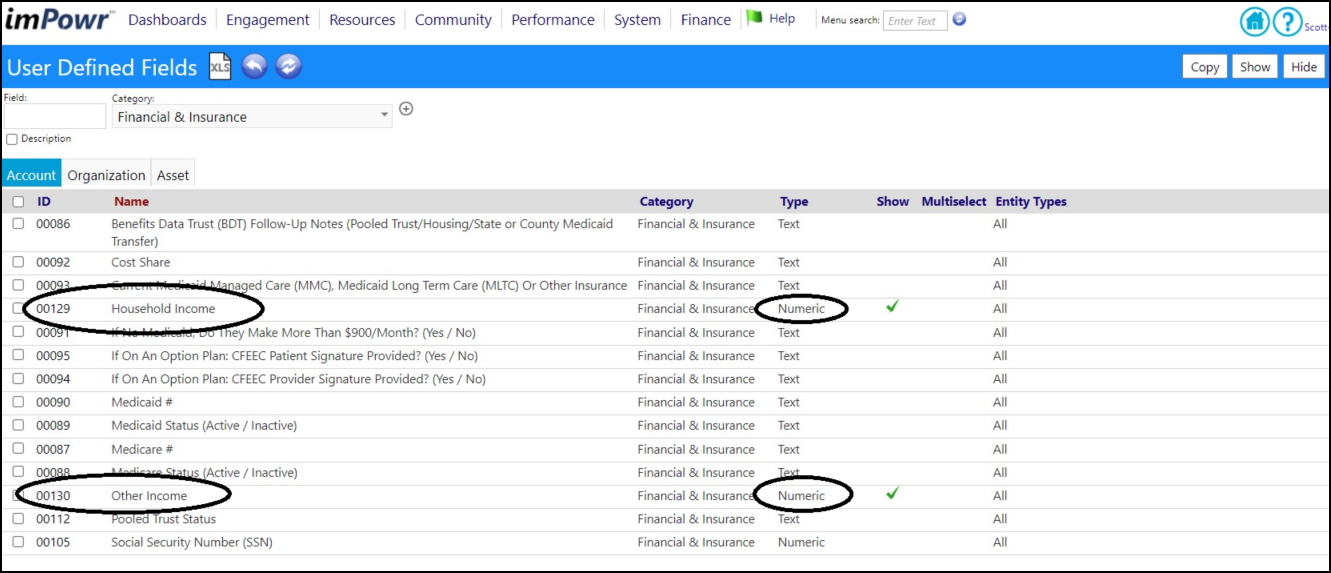Check the box for Medicare # row

pyautogui.click(x=18, y=449)
